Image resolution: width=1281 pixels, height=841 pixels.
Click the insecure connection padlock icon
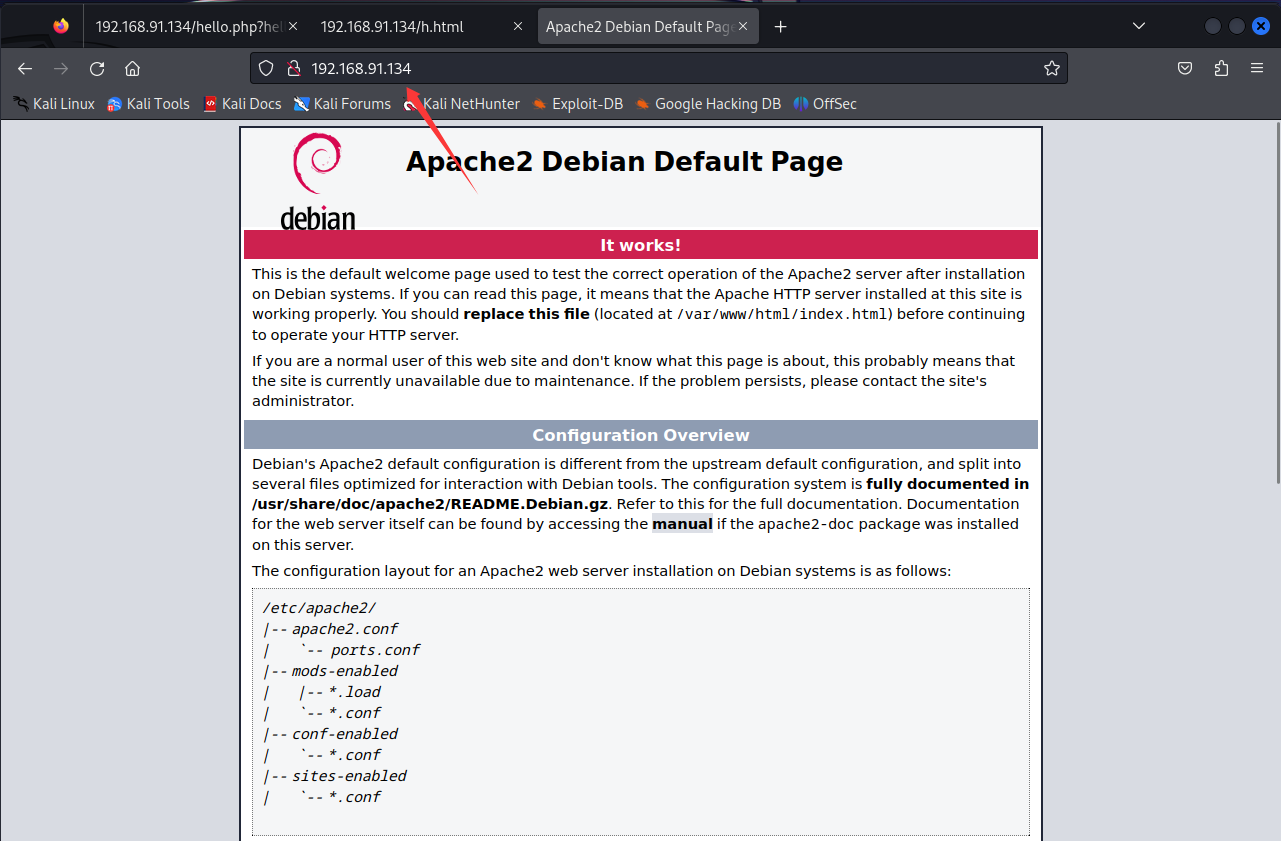(x=293, y=68)
